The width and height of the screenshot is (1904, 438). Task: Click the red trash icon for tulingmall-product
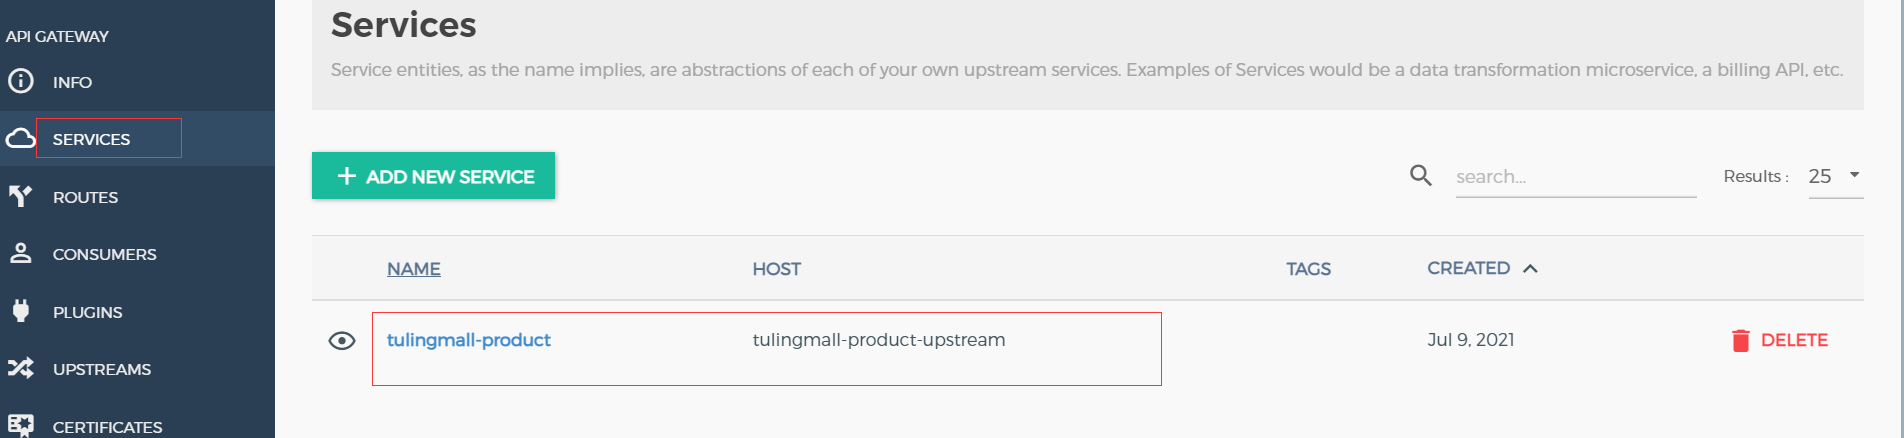(x=1741, y=341)
